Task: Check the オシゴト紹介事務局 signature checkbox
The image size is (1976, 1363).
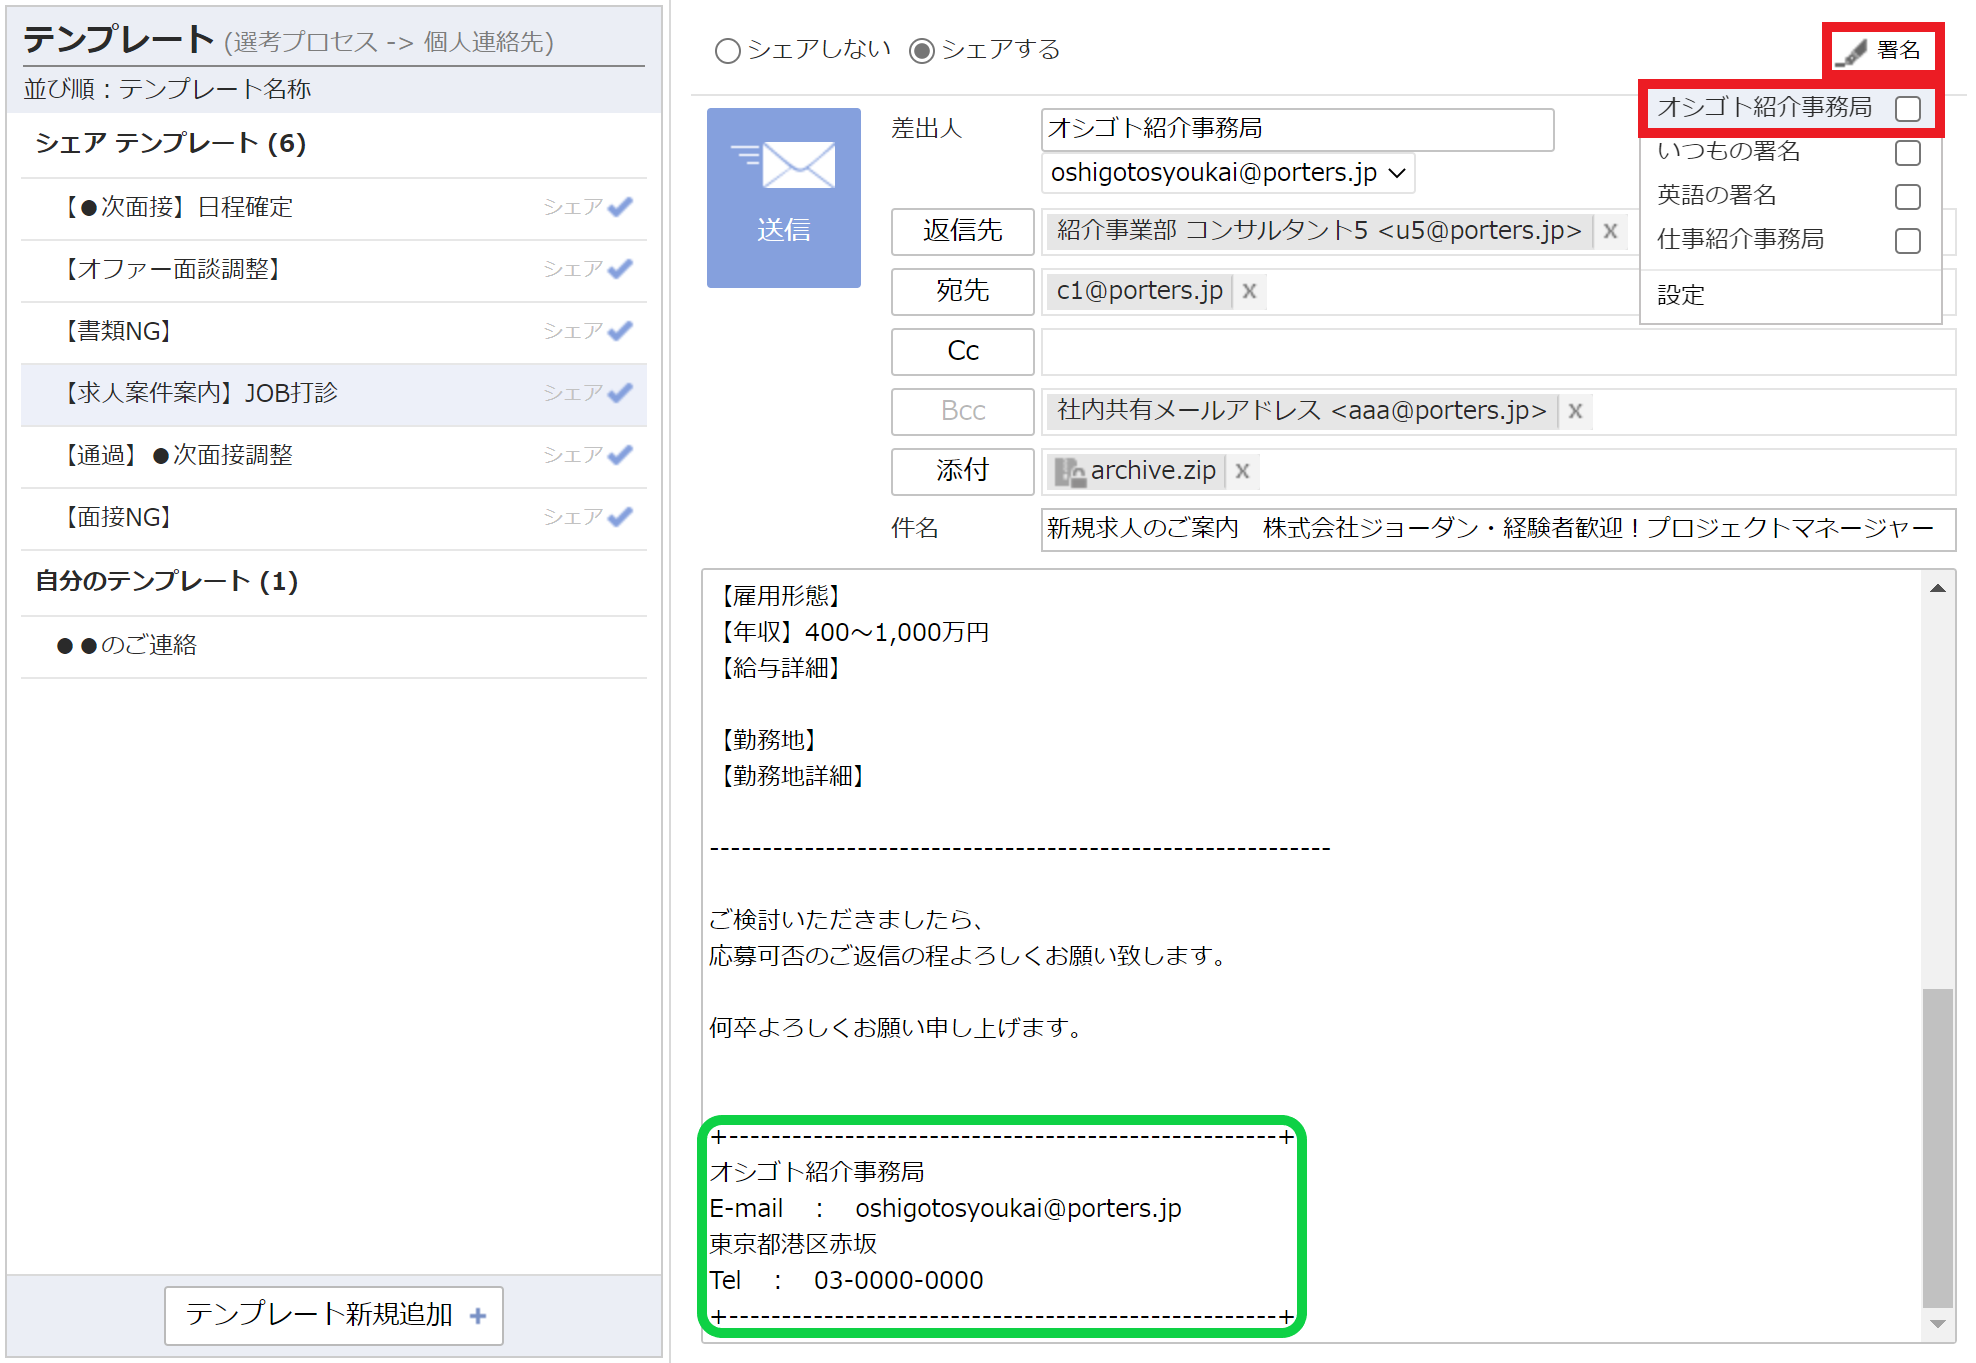Action: (x=1907, y=109)
